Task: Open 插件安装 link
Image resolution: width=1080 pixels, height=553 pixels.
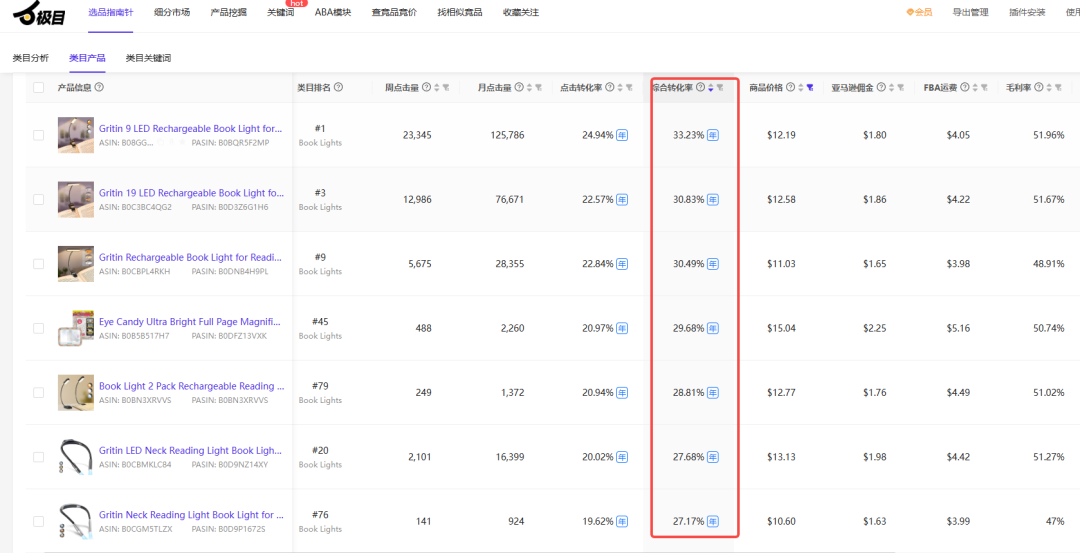Action: pos(1027,12)
